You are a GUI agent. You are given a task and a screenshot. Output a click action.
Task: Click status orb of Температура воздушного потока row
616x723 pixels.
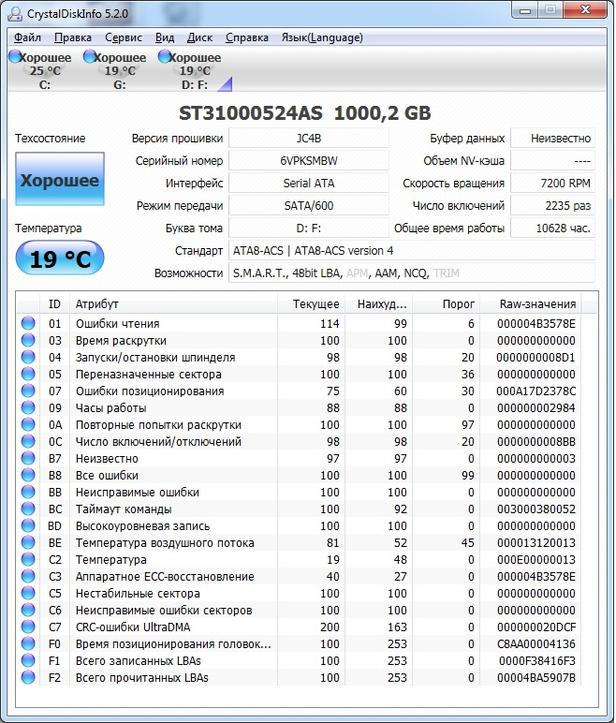tap(28, 542)
